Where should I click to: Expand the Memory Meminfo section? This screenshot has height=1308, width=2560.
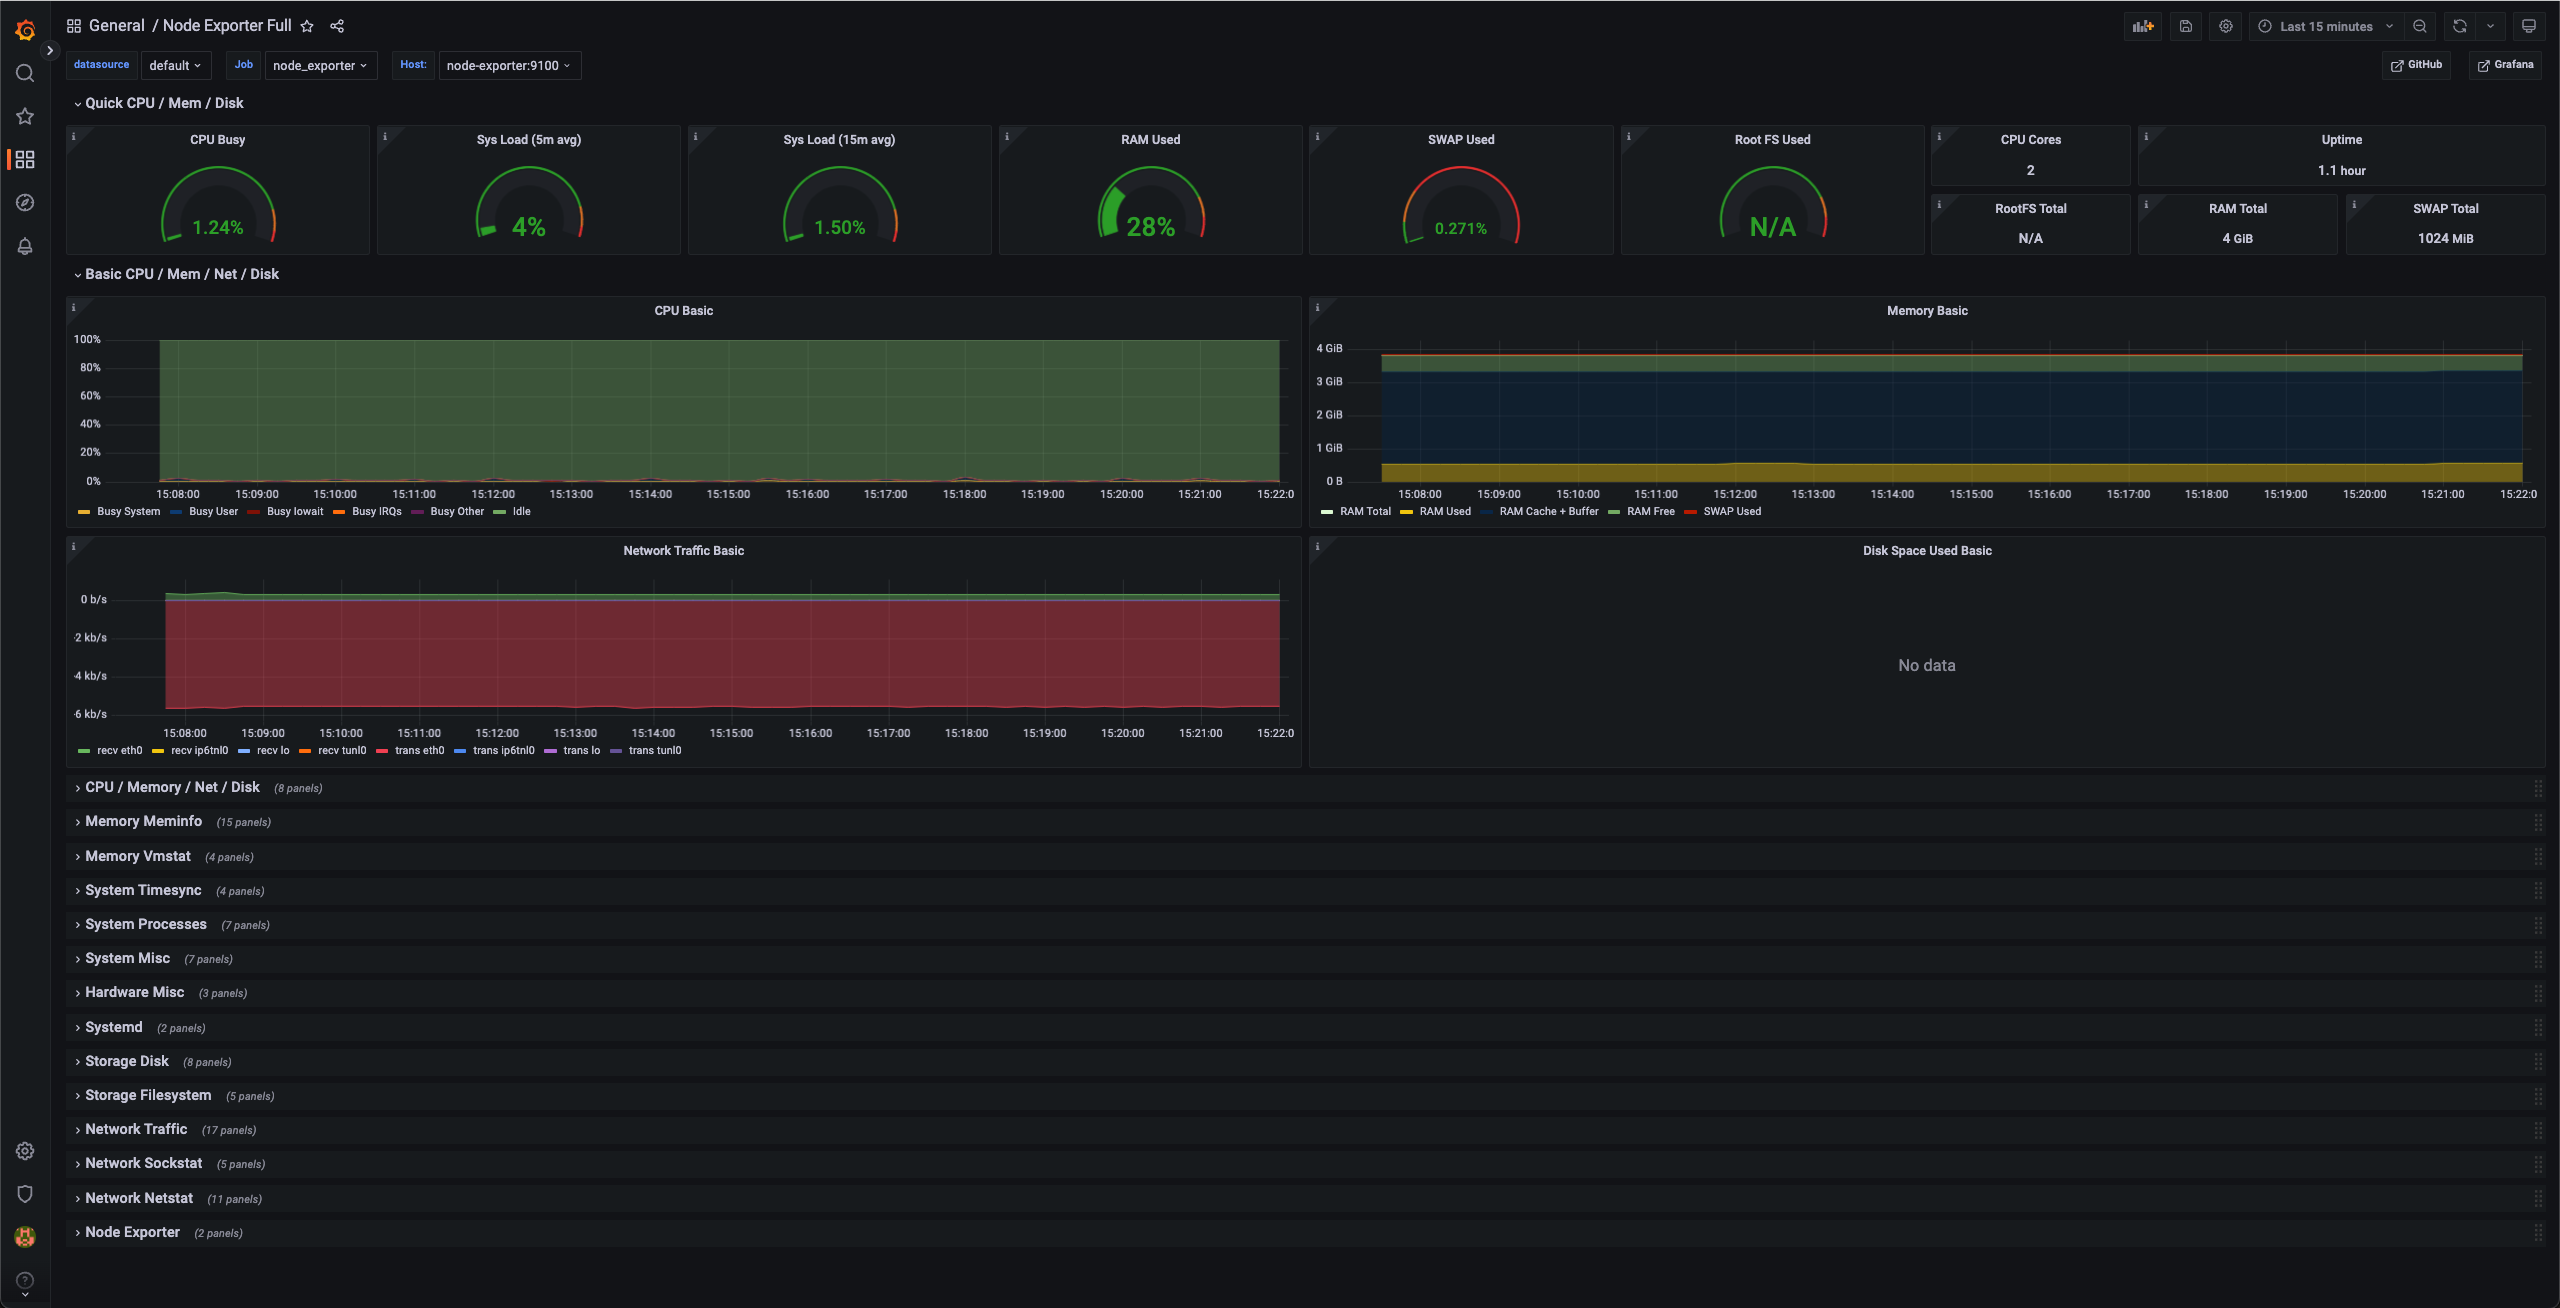143,823
